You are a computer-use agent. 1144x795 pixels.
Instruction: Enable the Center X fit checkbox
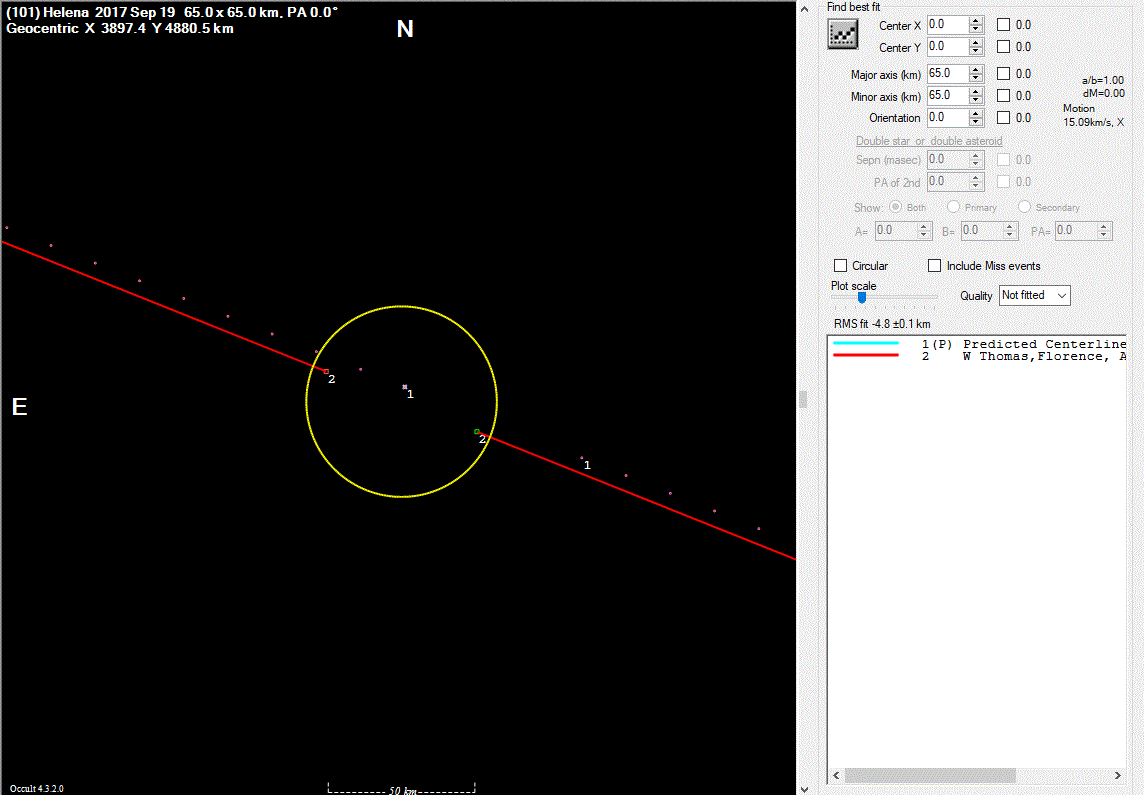[1003, 25]
